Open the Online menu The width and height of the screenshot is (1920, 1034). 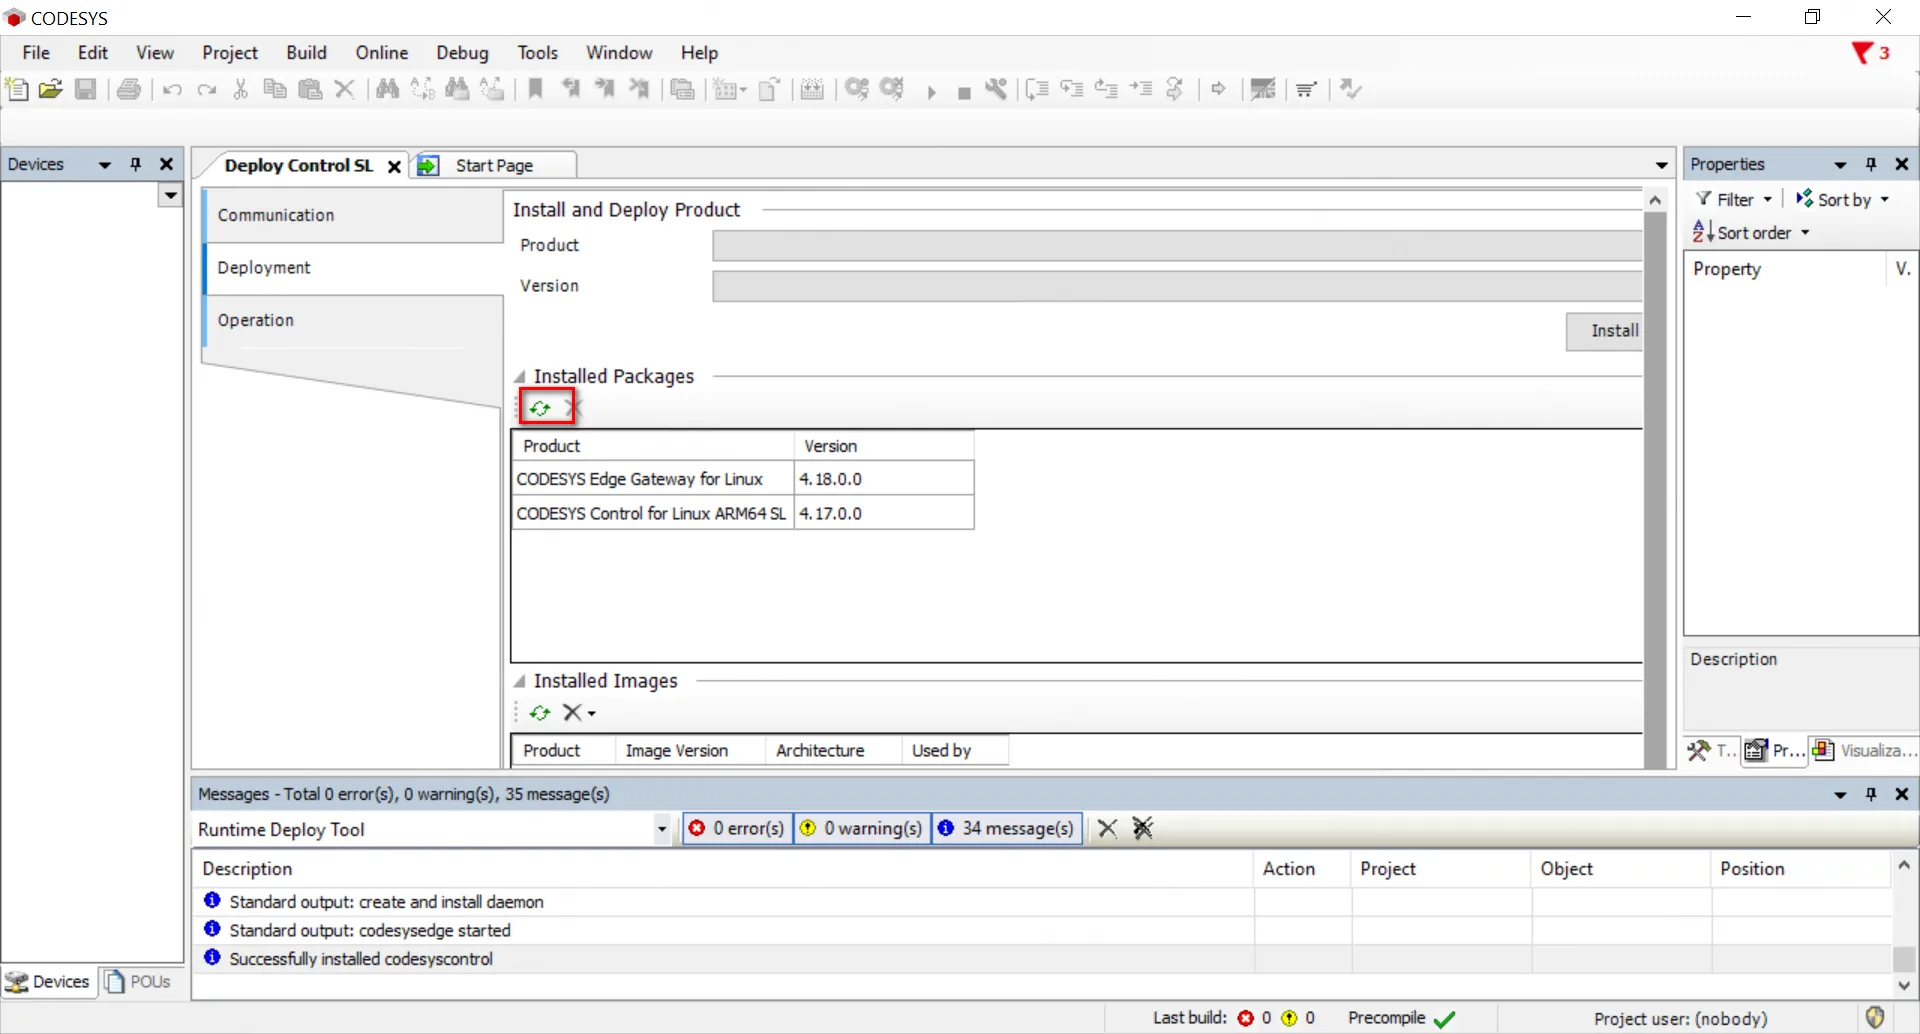click(381, 53)
